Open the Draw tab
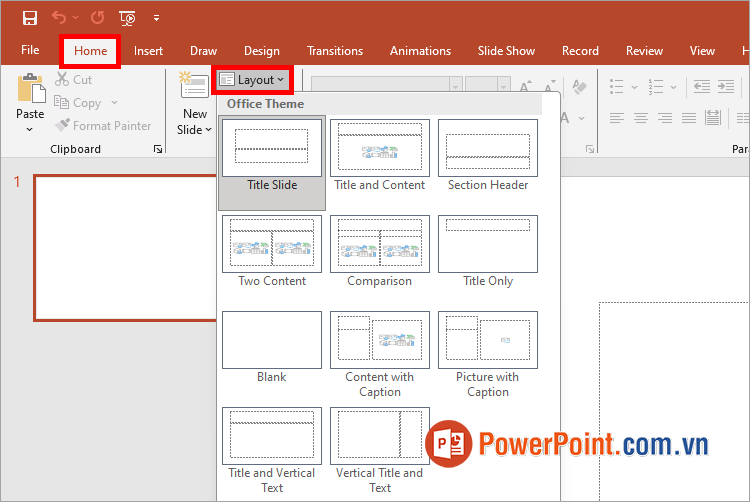The image size is (750, 502). click(203, 51)
